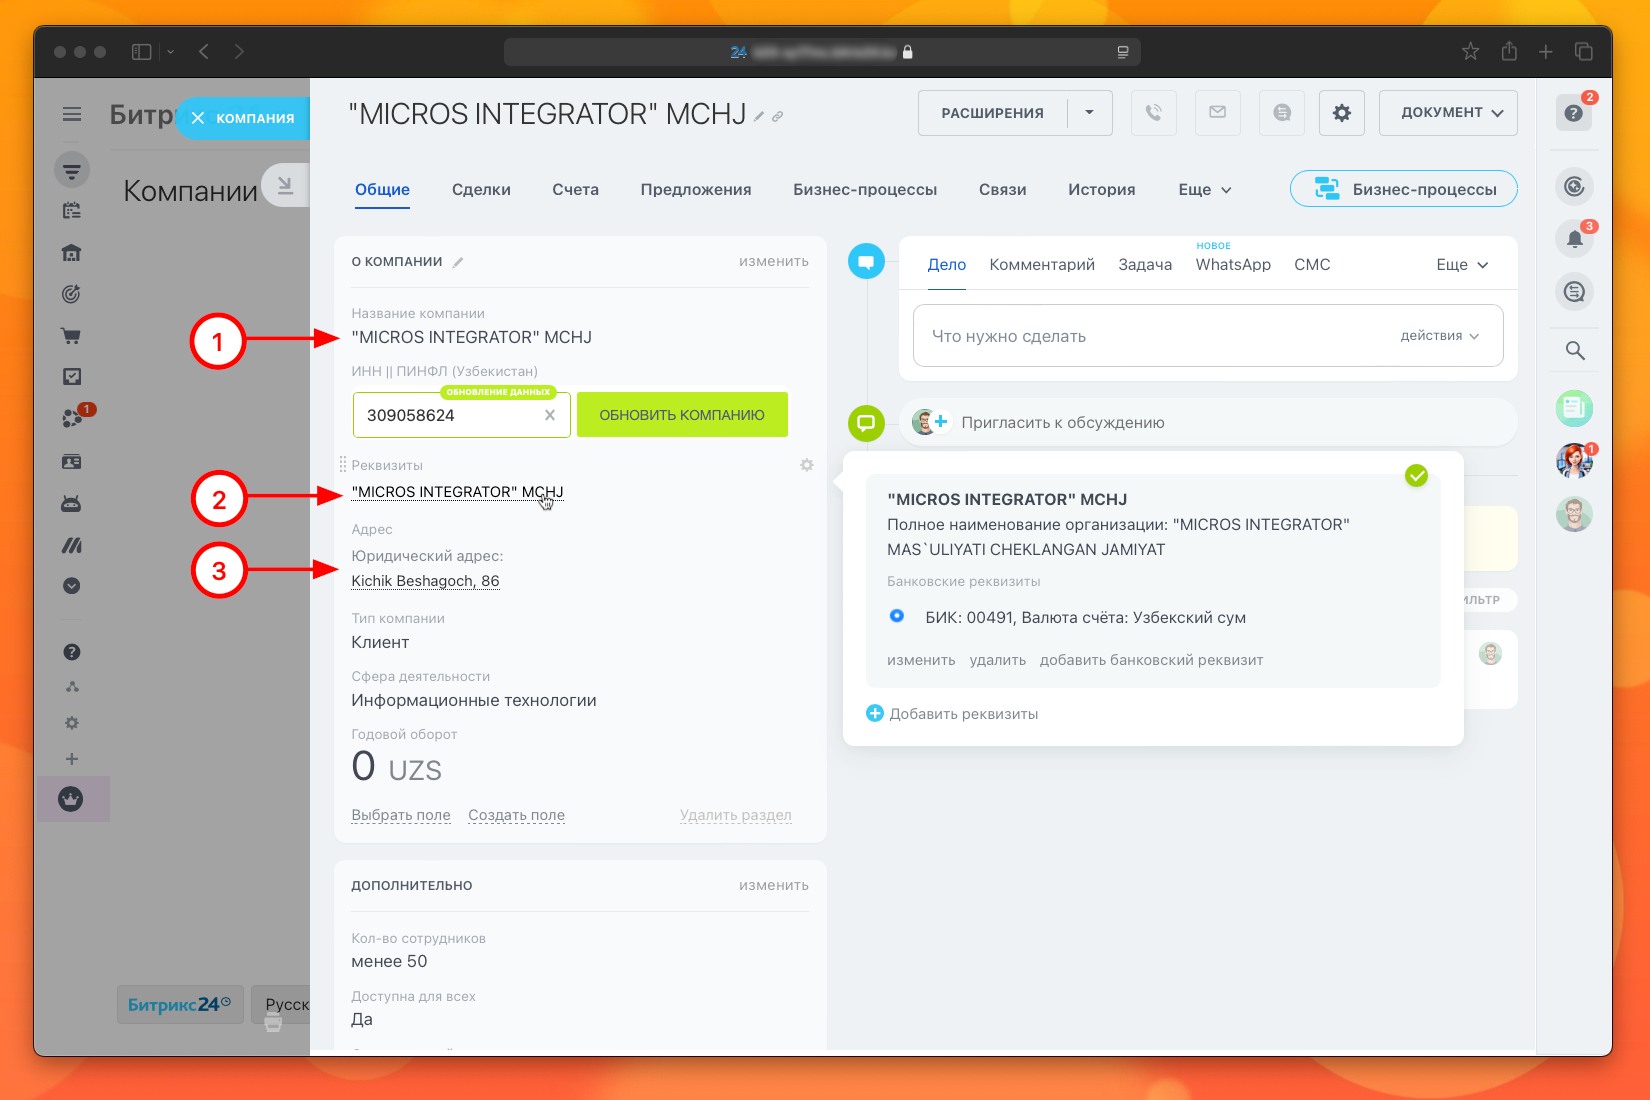Open the Счета tab
This screenshot has height=1100, width=1650.
click(576, 190)
